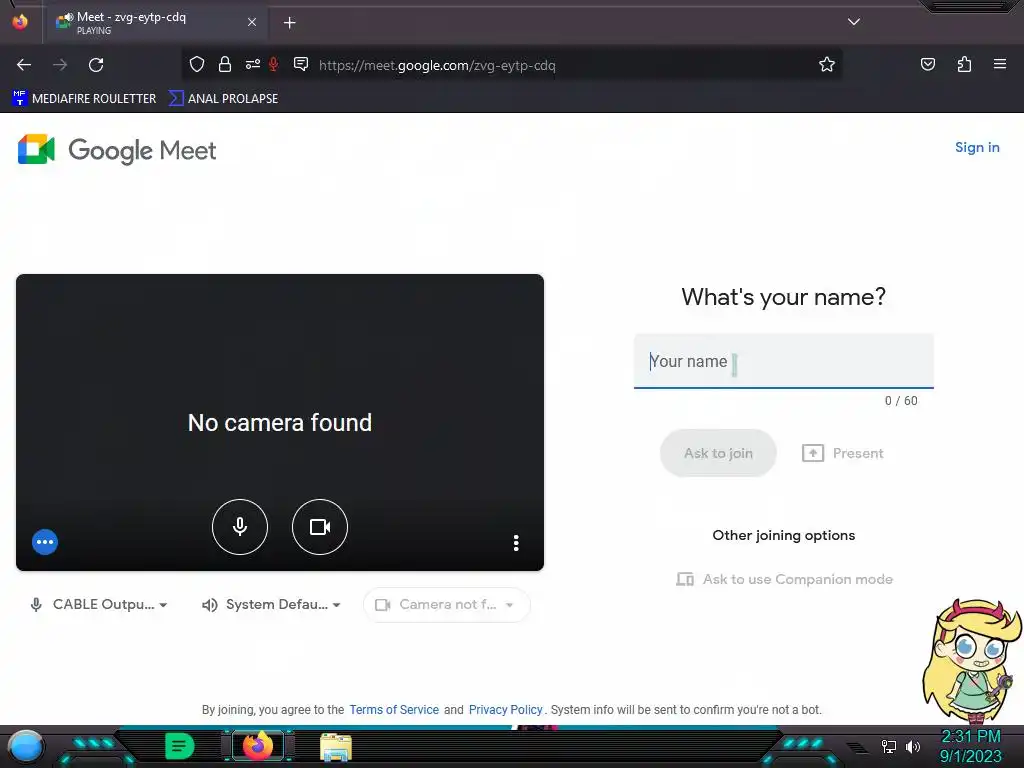Open the Pocket save icon
The height and width of the screenshot is (768, 1024).
tap(927, 64)
